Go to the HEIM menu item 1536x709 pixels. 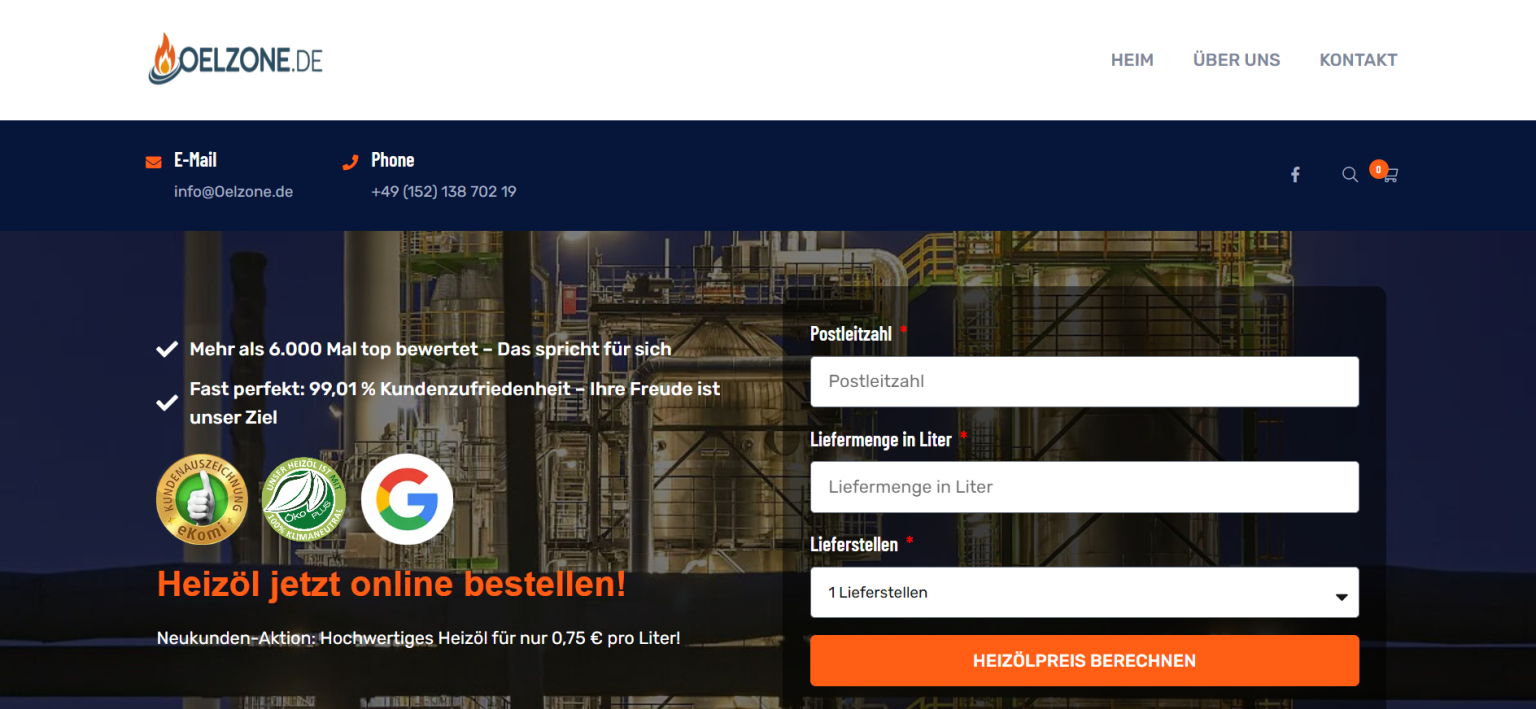[1132, 60]
